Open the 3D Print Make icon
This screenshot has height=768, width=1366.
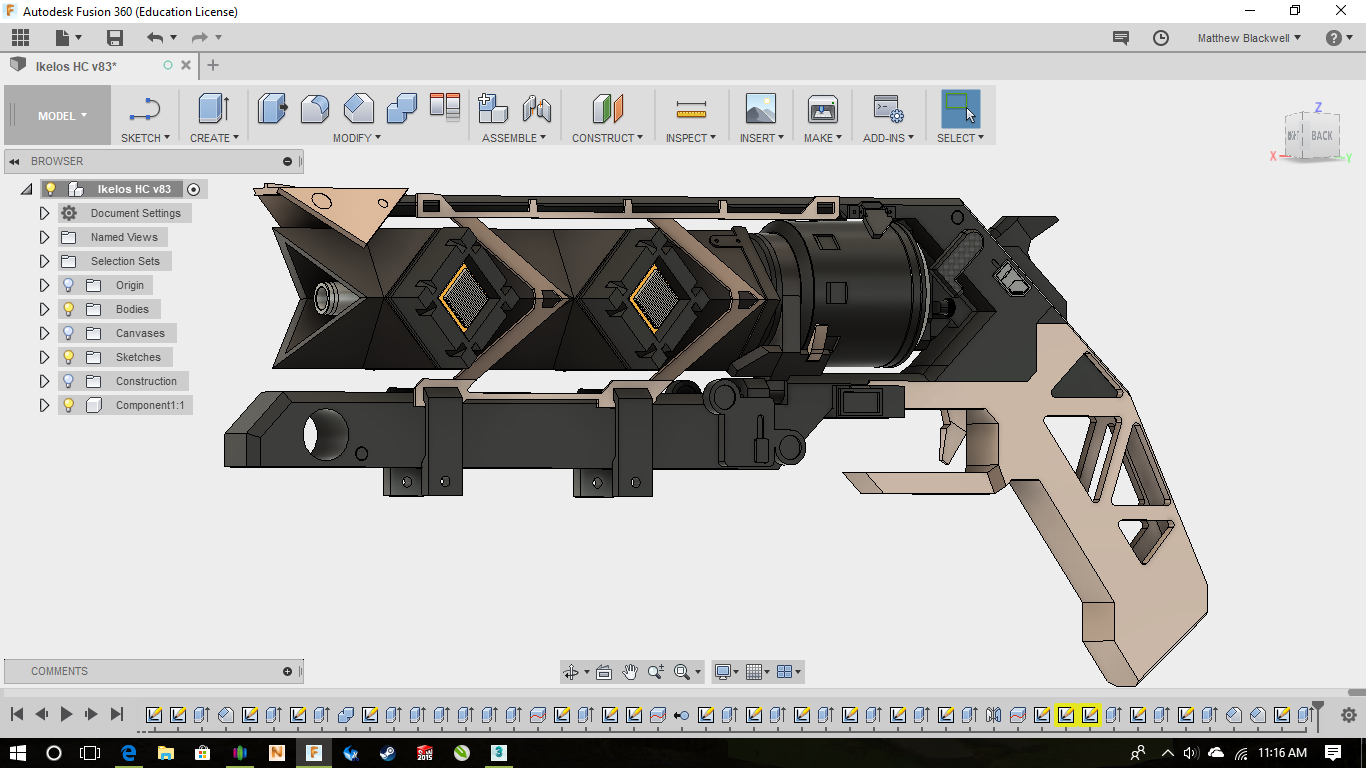pos(822,108)
